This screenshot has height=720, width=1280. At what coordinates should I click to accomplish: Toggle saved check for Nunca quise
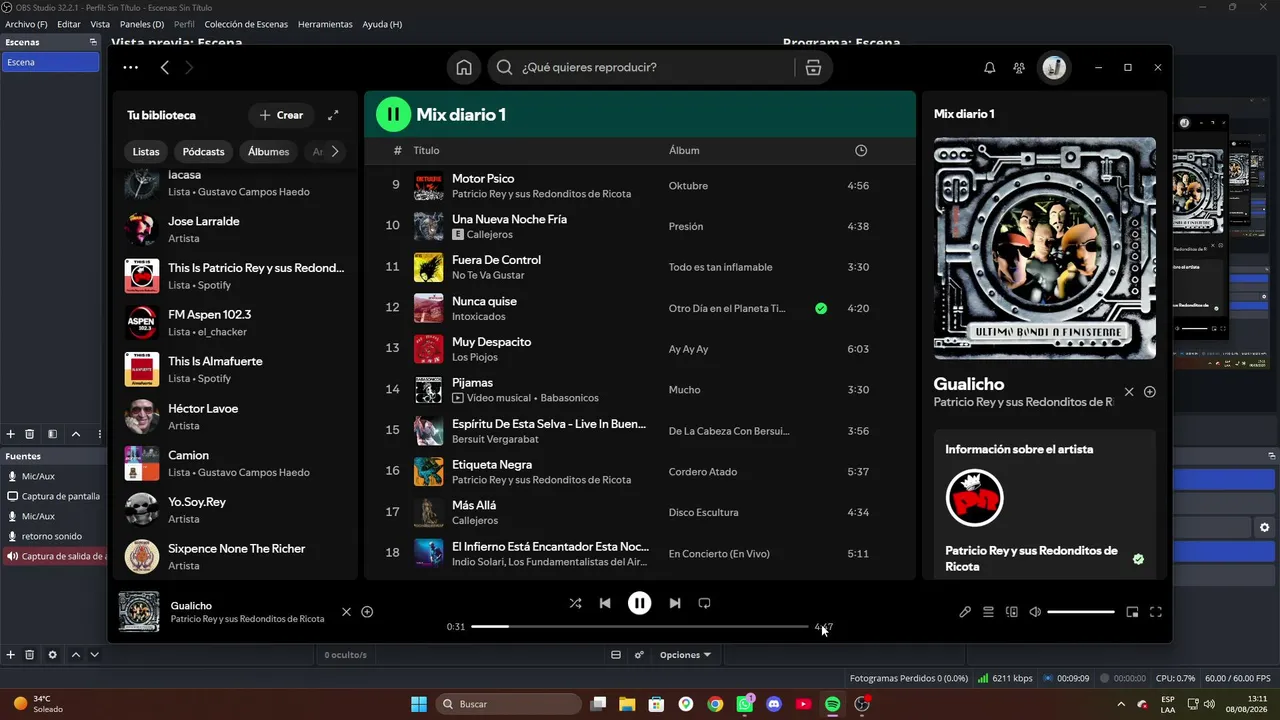[821, 308]
